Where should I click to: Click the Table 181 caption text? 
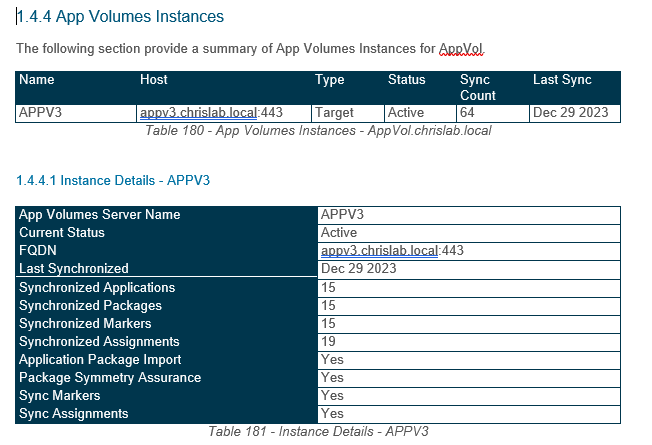point(318,431)
